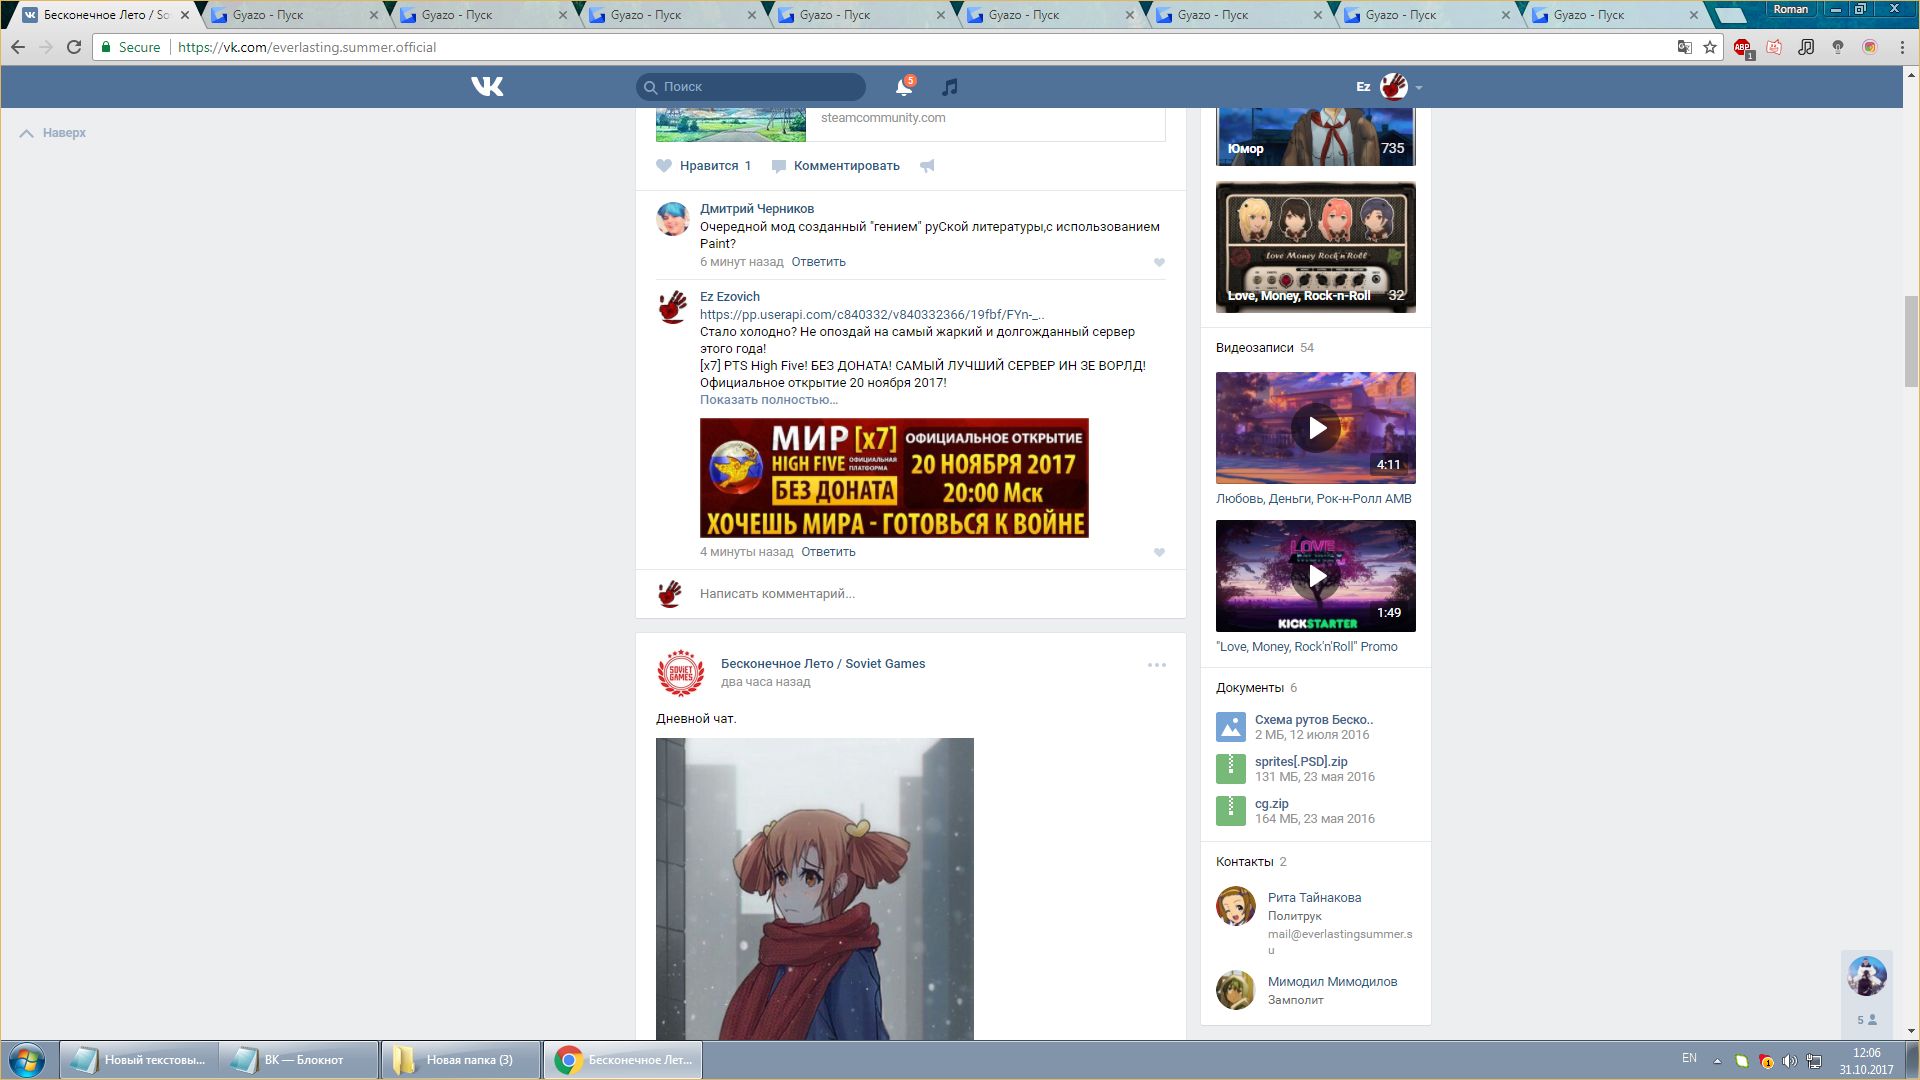The width and height of the screenshot is (1920, 1080).
Task: Reload the page in Chrome
Action: (x=74, y=47)
